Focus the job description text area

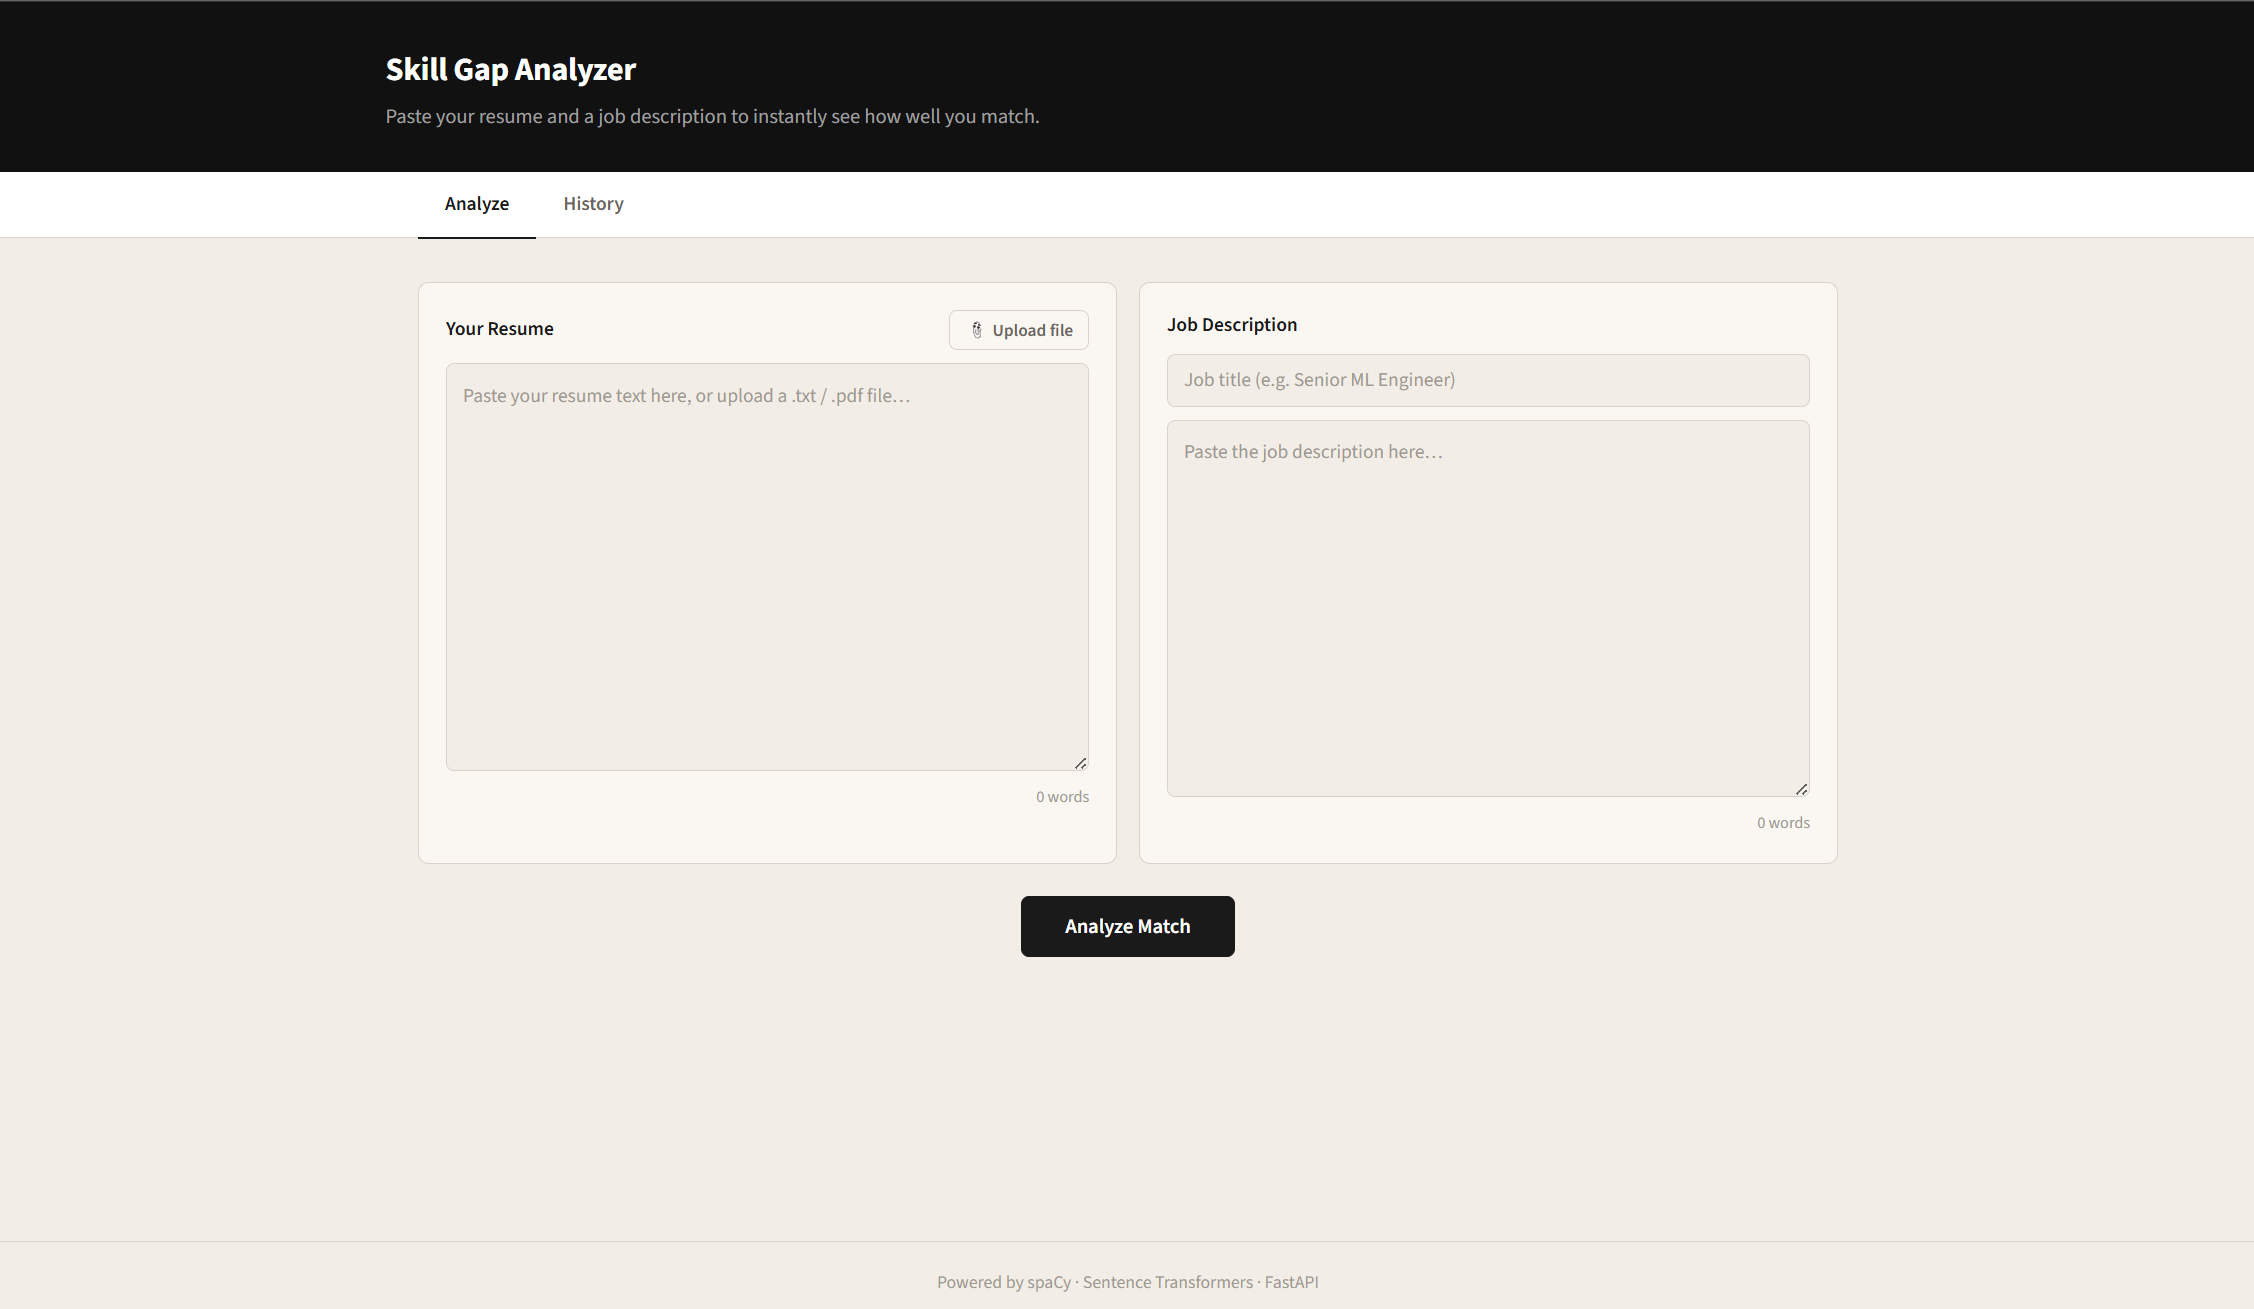pyautogui.click(x=1487, y=608)
